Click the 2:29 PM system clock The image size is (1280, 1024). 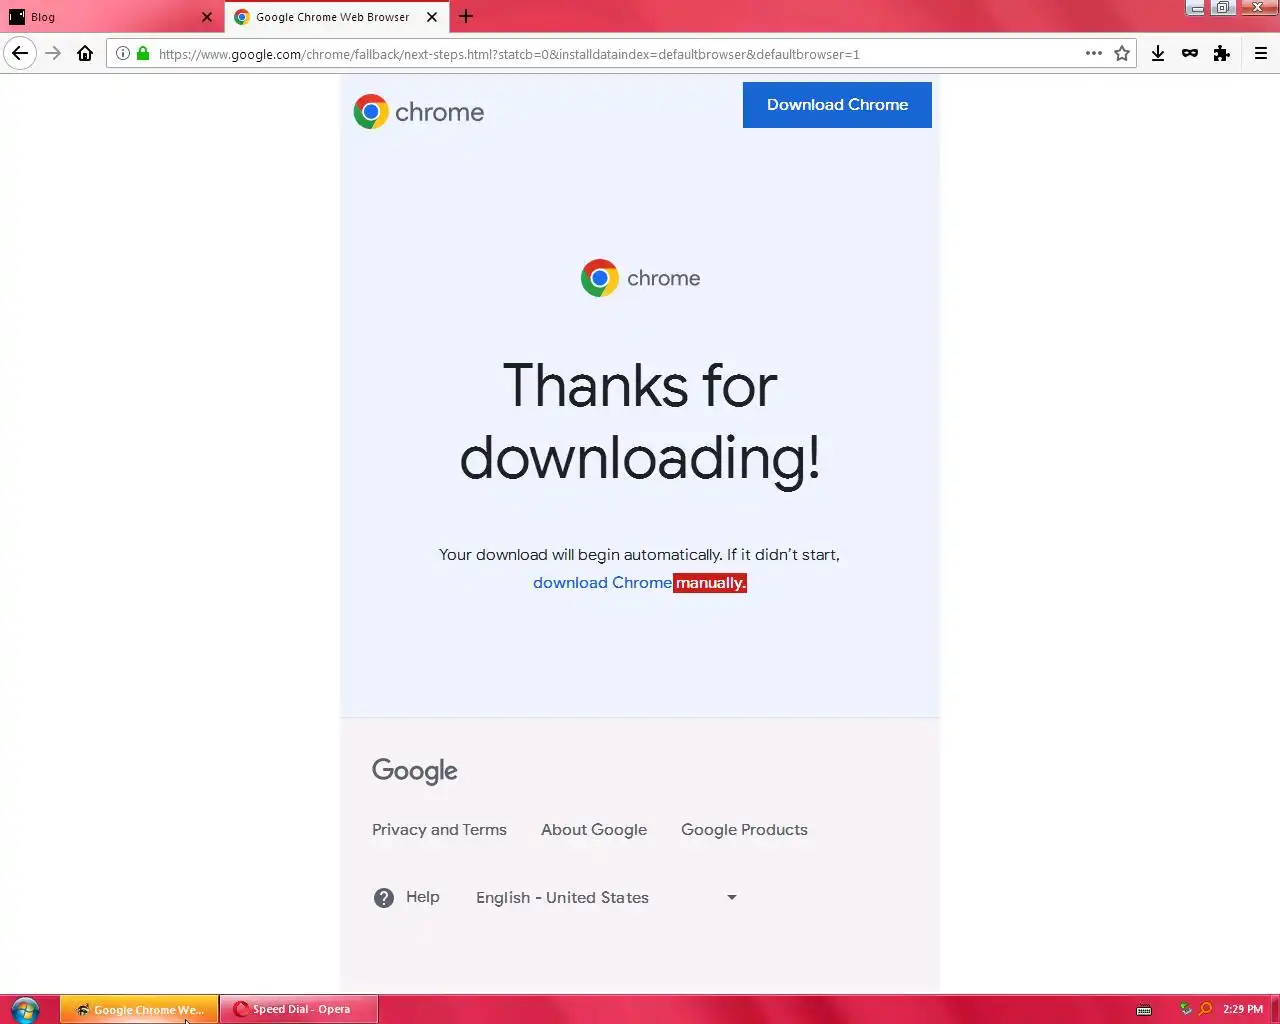click(1243, 1009)
